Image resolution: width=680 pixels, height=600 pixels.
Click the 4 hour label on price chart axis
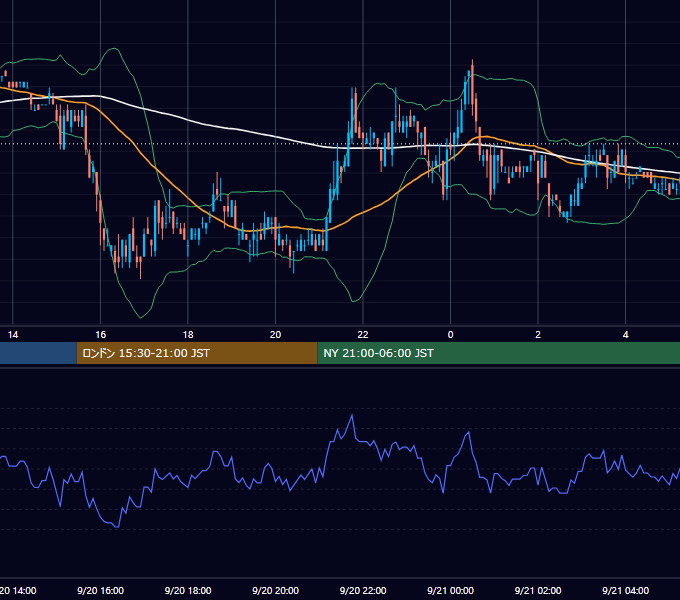pyautogui.click(x=625, y=335)
